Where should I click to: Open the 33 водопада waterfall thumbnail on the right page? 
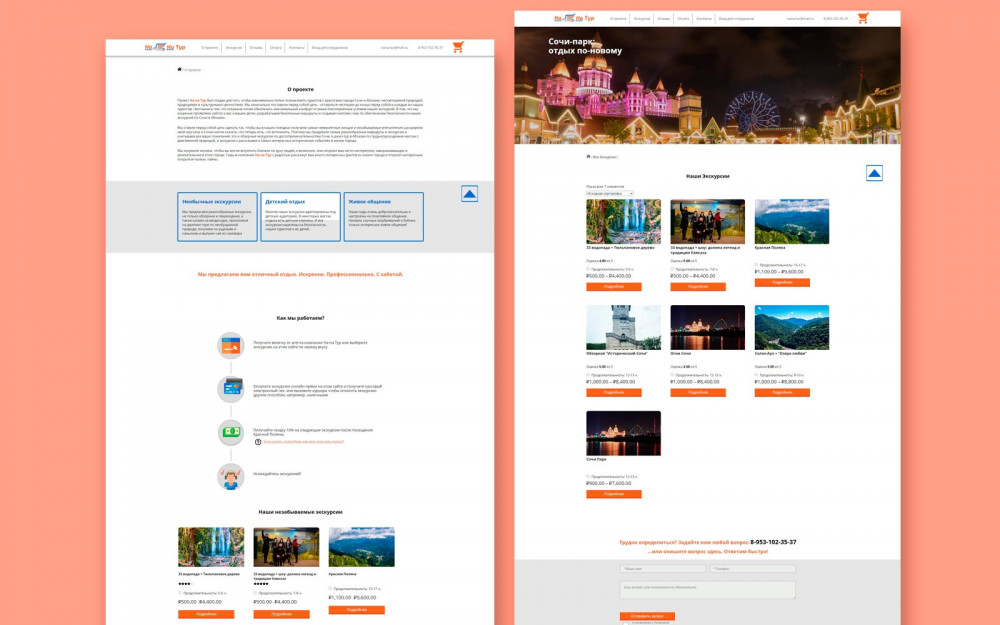(x=623, y=221)
